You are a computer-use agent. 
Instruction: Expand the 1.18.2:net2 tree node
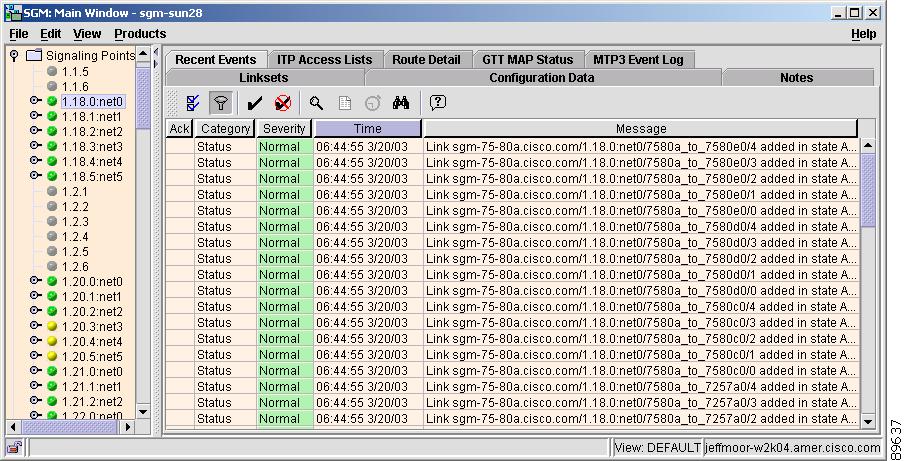(35, 130)
